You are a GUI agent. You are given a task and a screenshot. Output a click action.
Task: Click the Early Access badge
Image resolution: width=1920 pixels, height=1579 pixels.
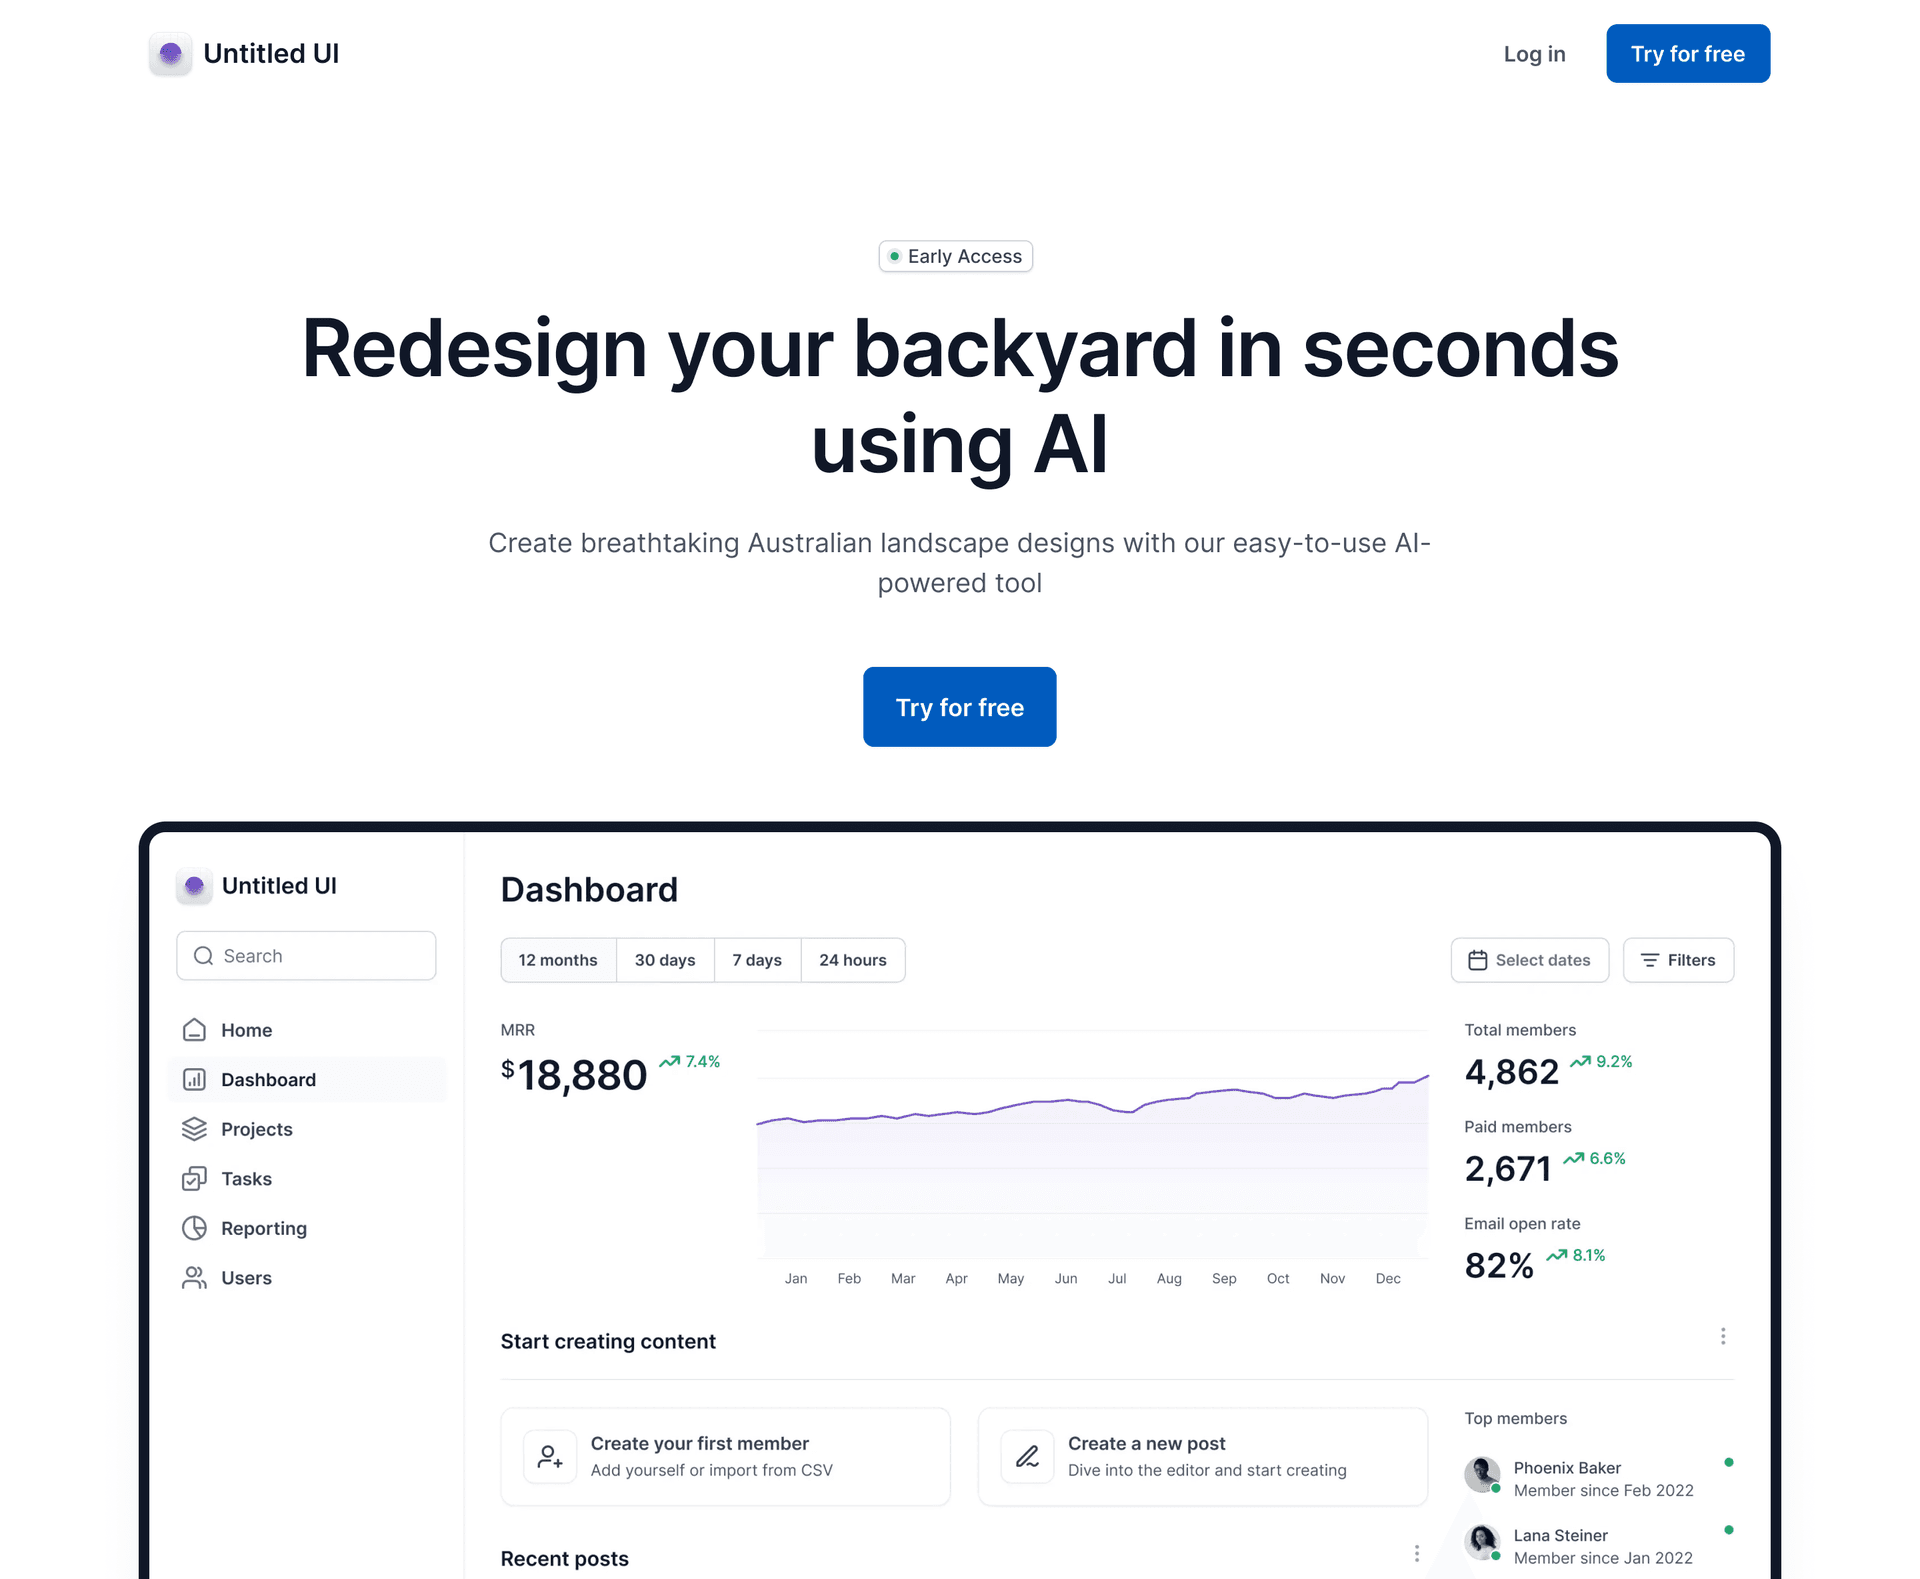point(956,256)
